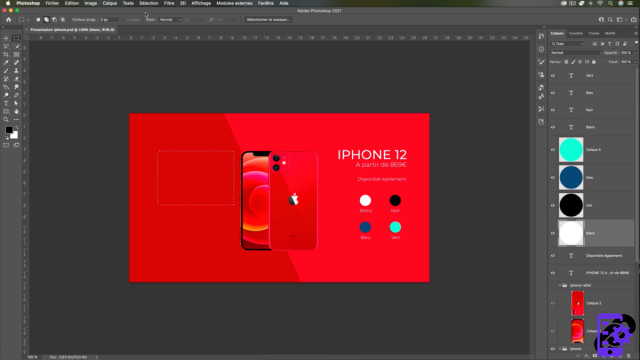Select the History Brush tool

pyautogui.click(x=6, y=79)
